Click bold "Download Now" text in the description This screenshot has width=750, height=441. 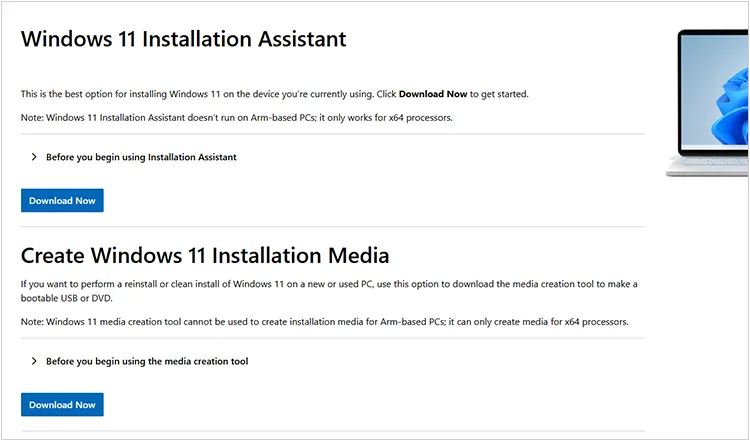pyautogui.click(x=433, y=94)
